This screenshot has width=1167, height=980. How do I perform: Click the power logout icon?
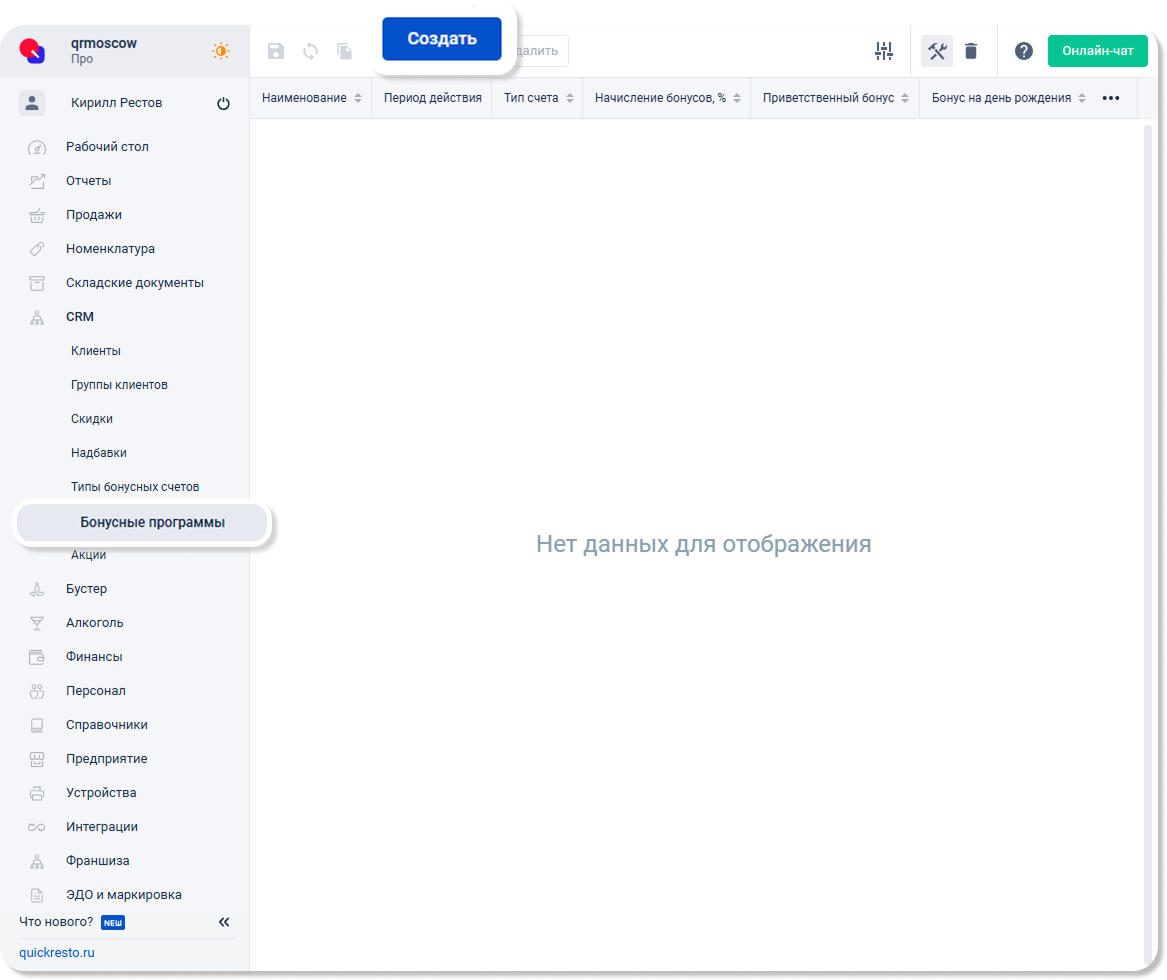223,103
